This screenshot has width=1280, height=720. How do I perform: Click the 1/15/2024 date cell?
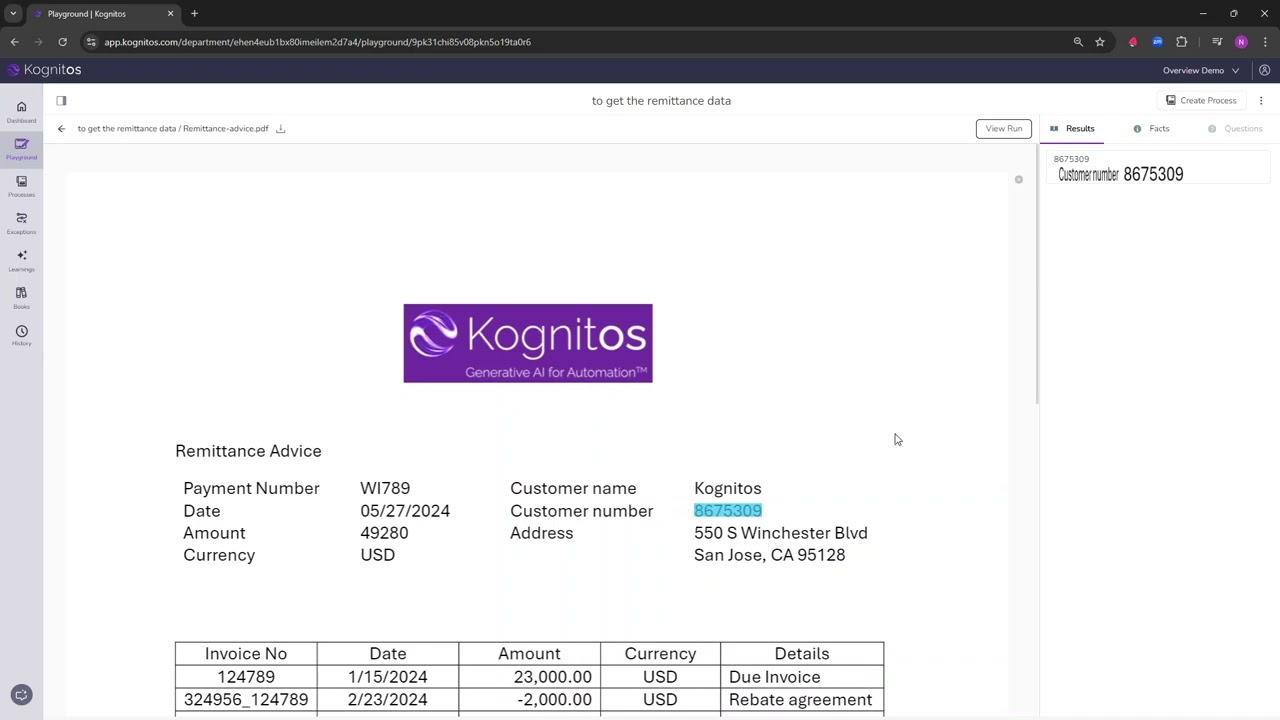click(x=388, y=677)
